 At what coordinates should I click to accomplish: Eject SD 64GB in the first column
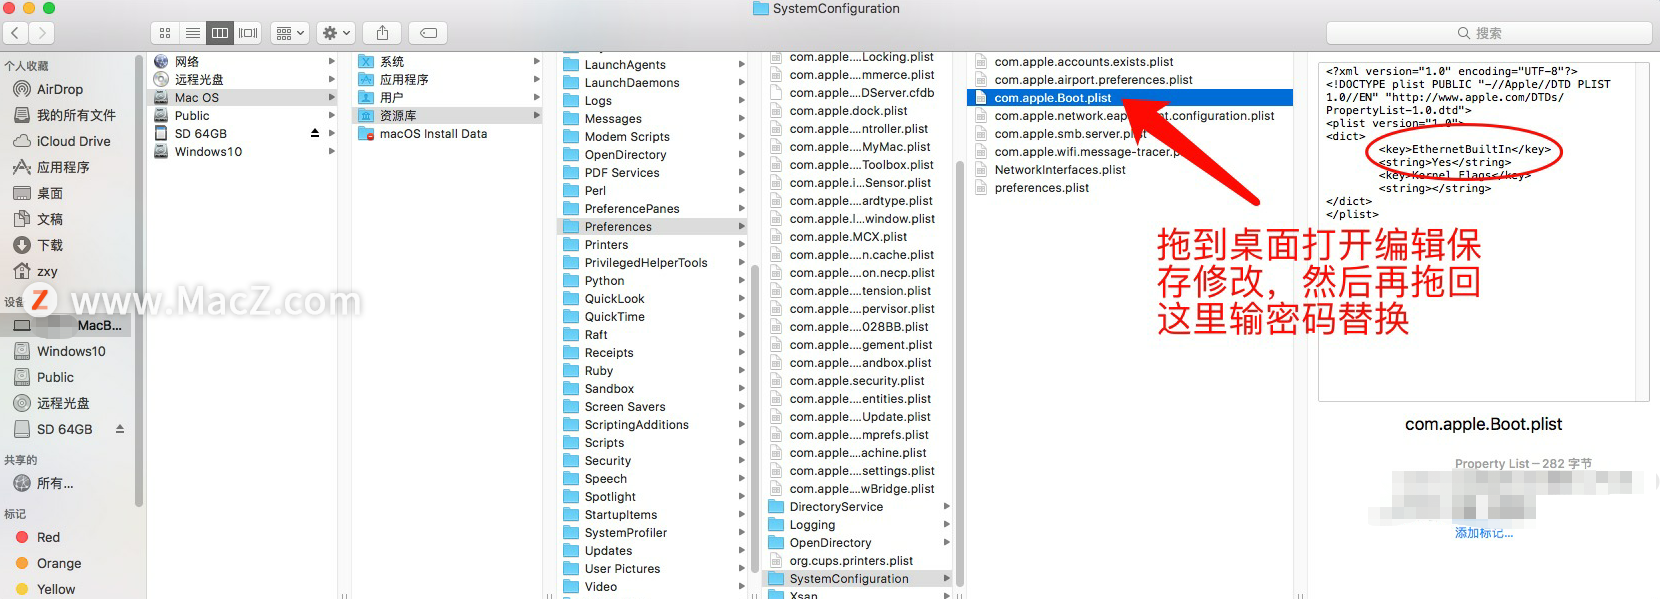point(315,133)
